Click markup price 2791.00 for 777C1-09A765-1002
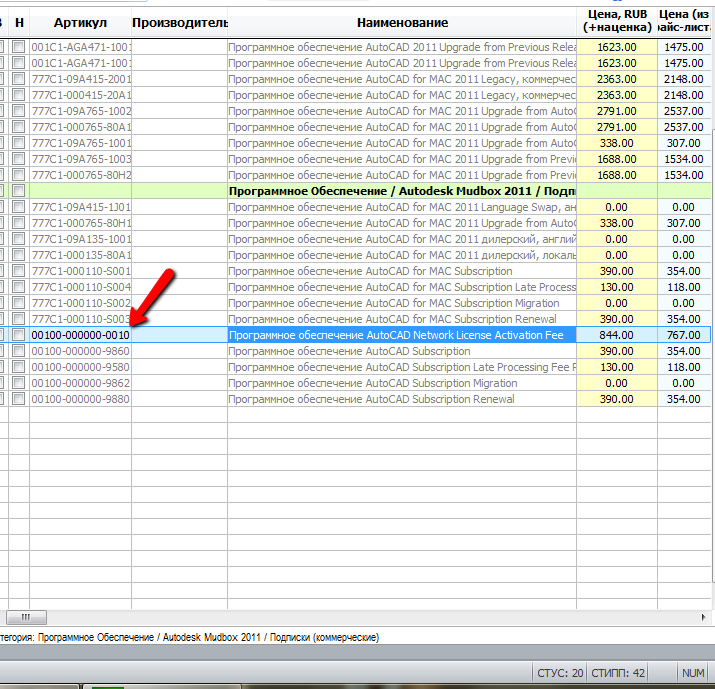This screenshot has width=715, height=689. click(x=617, y=111)
